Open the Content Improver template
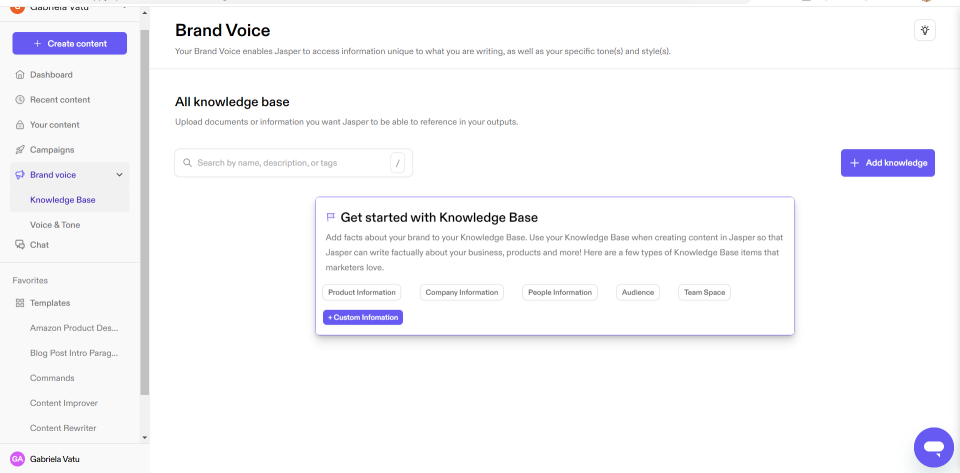 (64, 403)
